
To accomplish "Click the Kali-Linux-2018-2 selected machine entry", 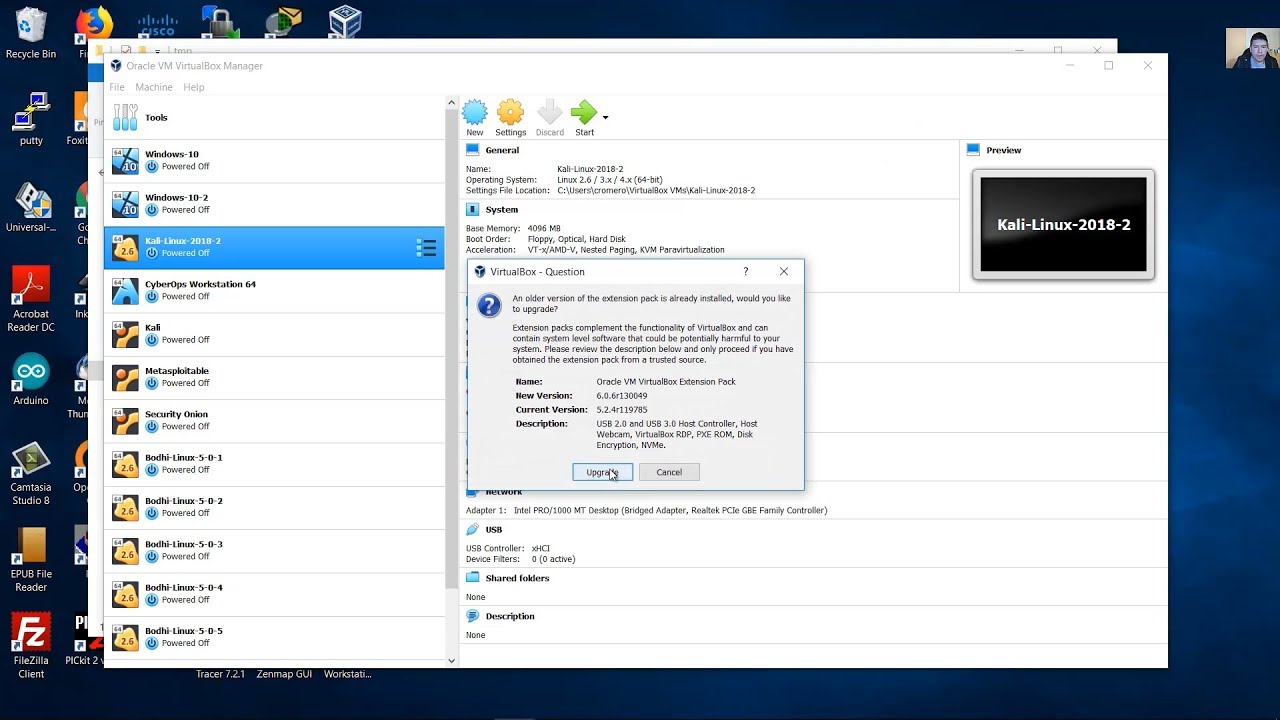I will click(274, 247).
